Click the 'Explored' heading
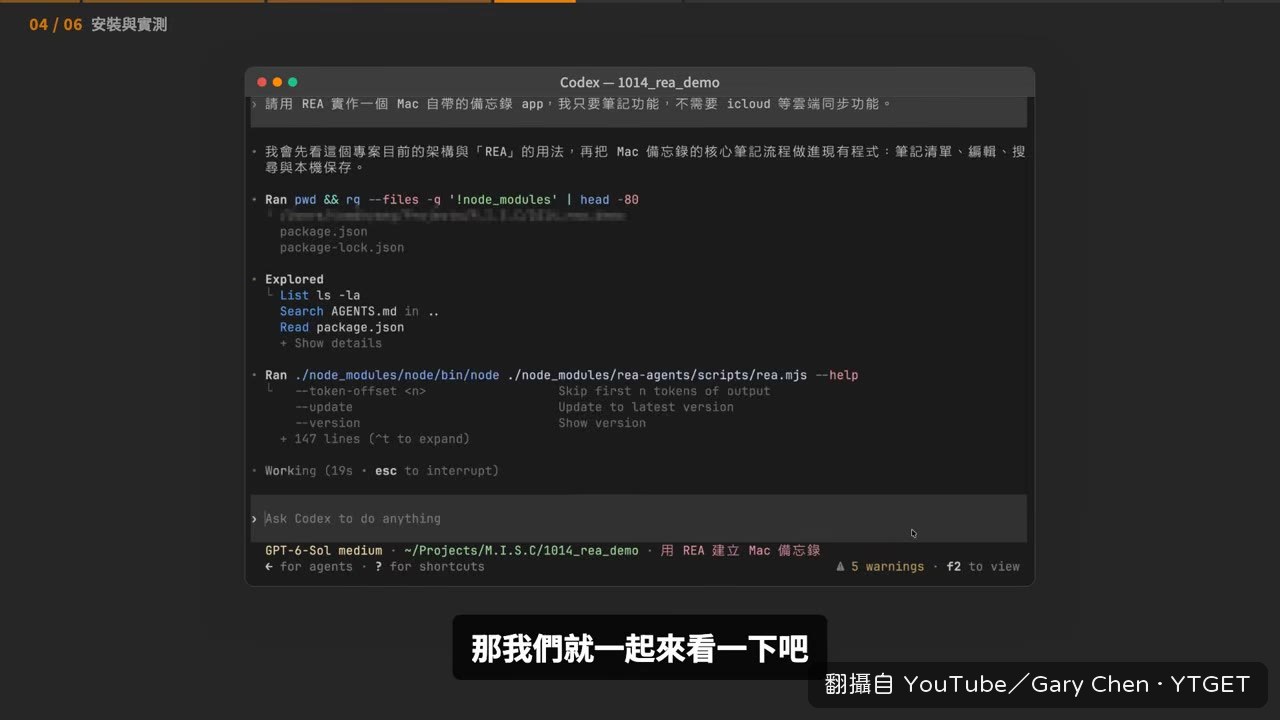The image size is (1280, 720). [294, 279]
